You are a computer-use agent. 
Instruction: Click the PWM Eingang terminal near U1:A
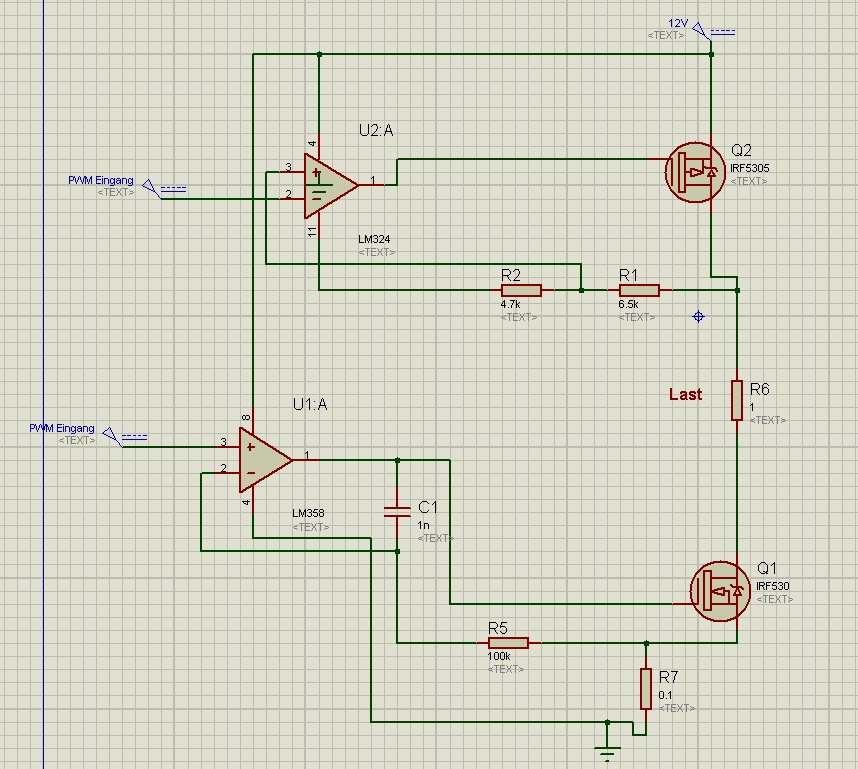click(x=124, y=437)
